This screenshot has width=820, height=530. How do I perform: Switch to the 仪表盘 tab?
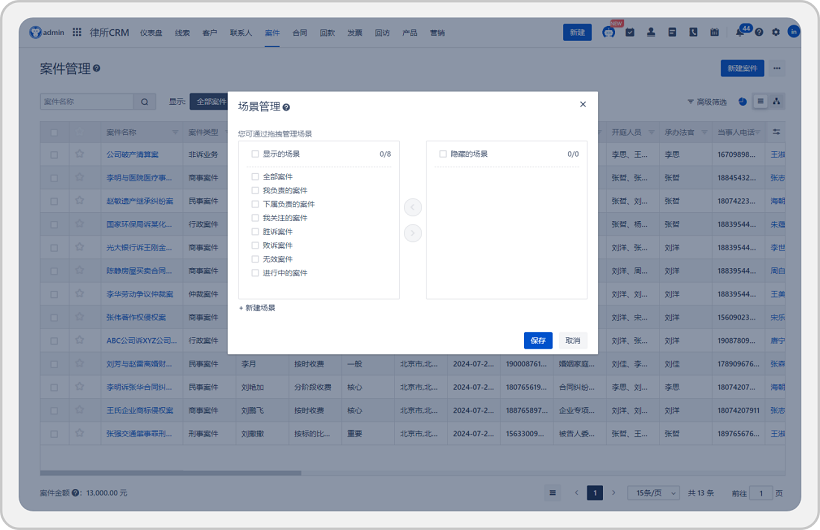(x=151, y=32)
